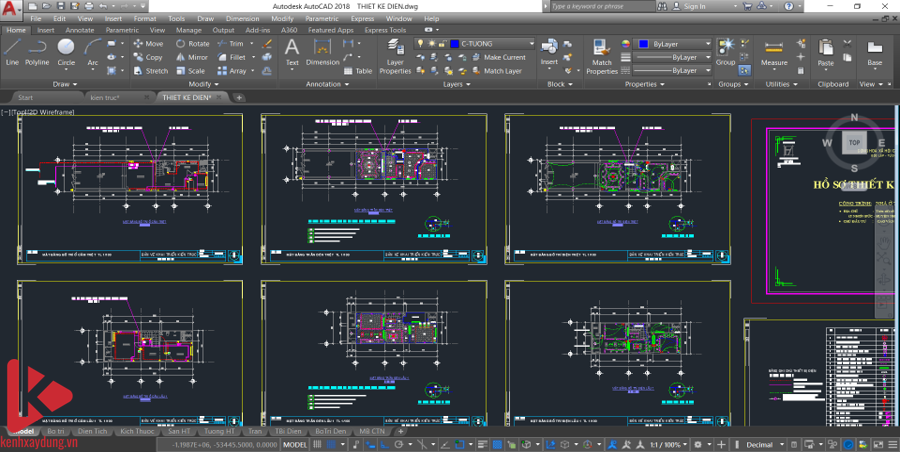The image size is (900, 452).
Task: Open the Dimension menu
Action: tap(242, 18)
